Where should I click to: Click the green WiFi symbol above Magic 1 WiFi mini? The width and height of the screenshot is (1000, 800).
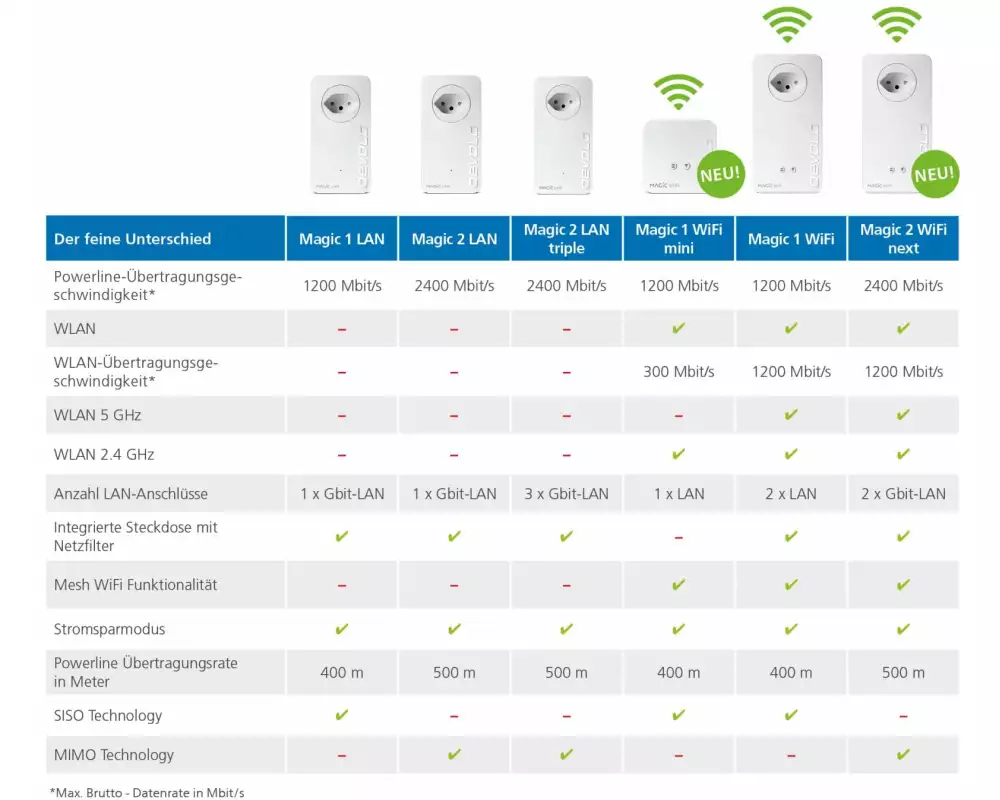[x=678, y=92]
